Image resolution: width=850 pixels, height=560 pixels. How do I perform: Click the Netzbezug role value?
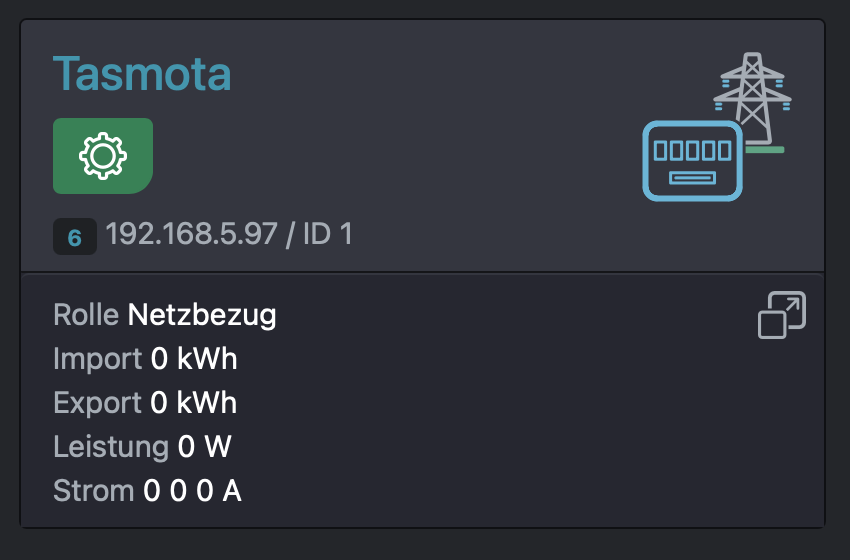point(202,315)
